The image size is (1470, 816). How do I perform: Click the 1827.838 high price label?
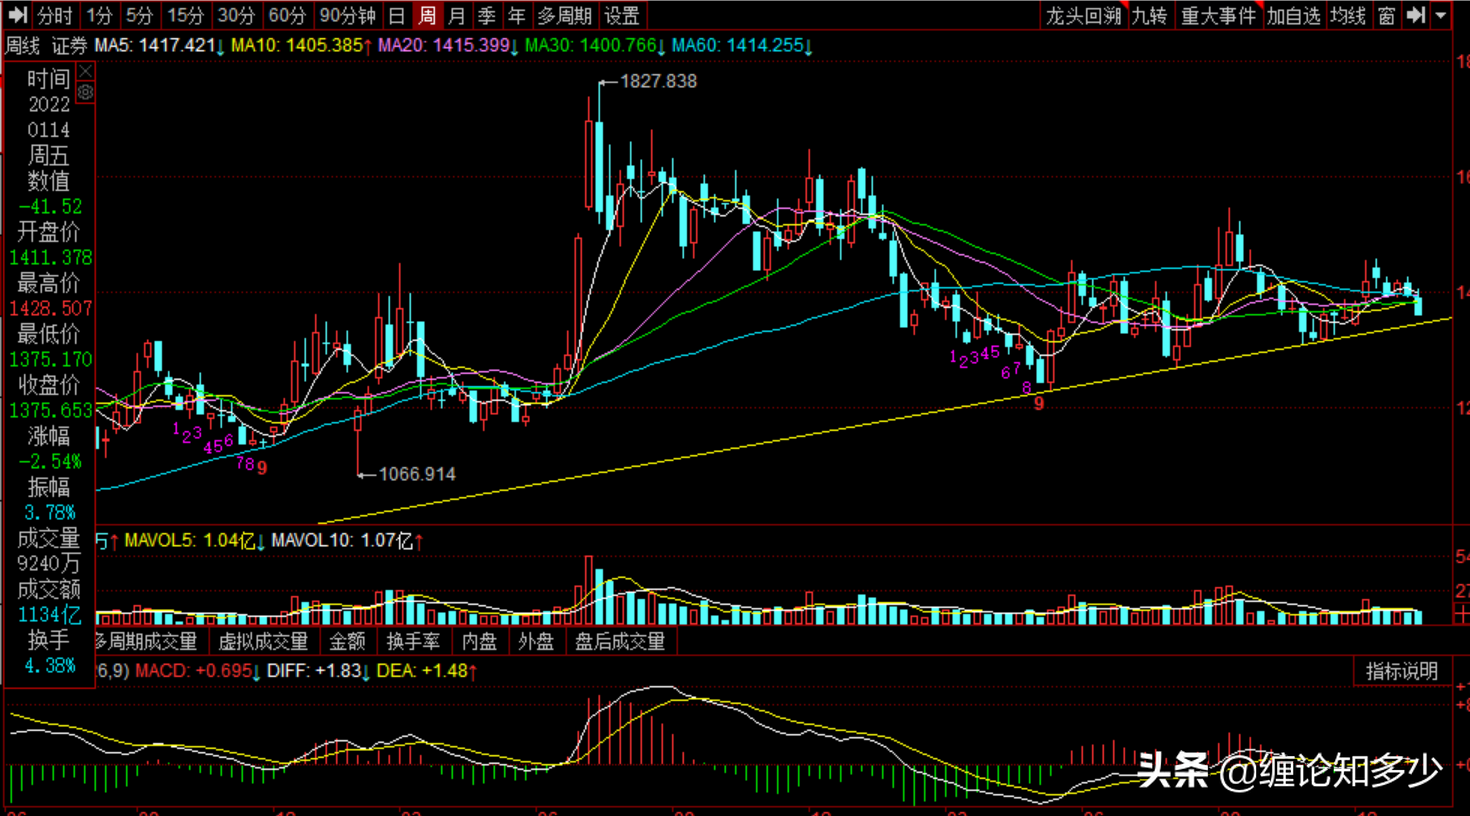[x=658, y=81]
